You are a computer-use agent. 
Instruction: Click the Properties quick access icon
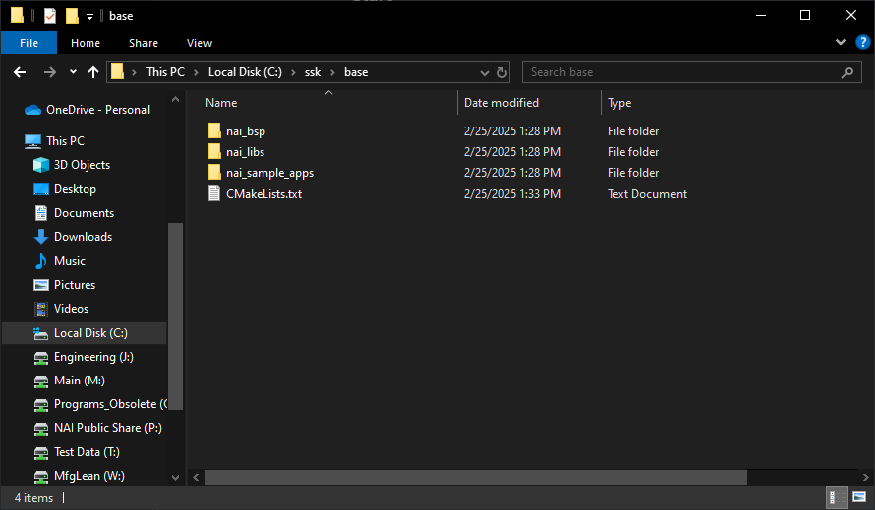(x=50, y=16)
